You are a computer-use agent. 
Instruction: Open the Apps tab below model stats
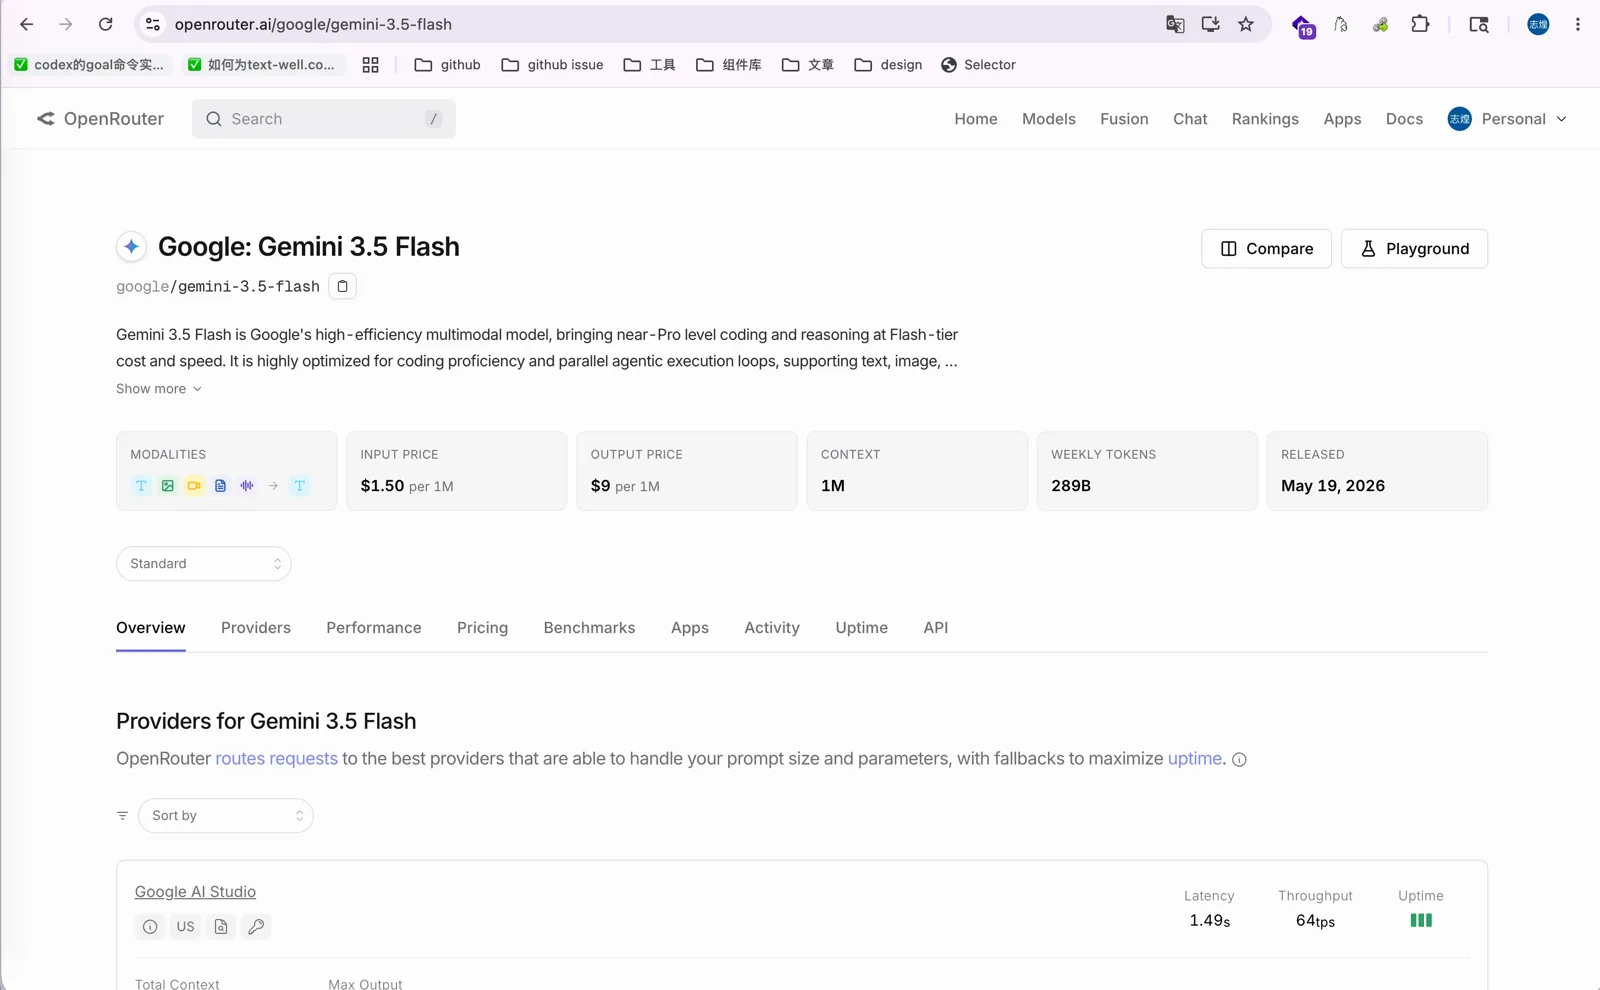tap(690, 628)
